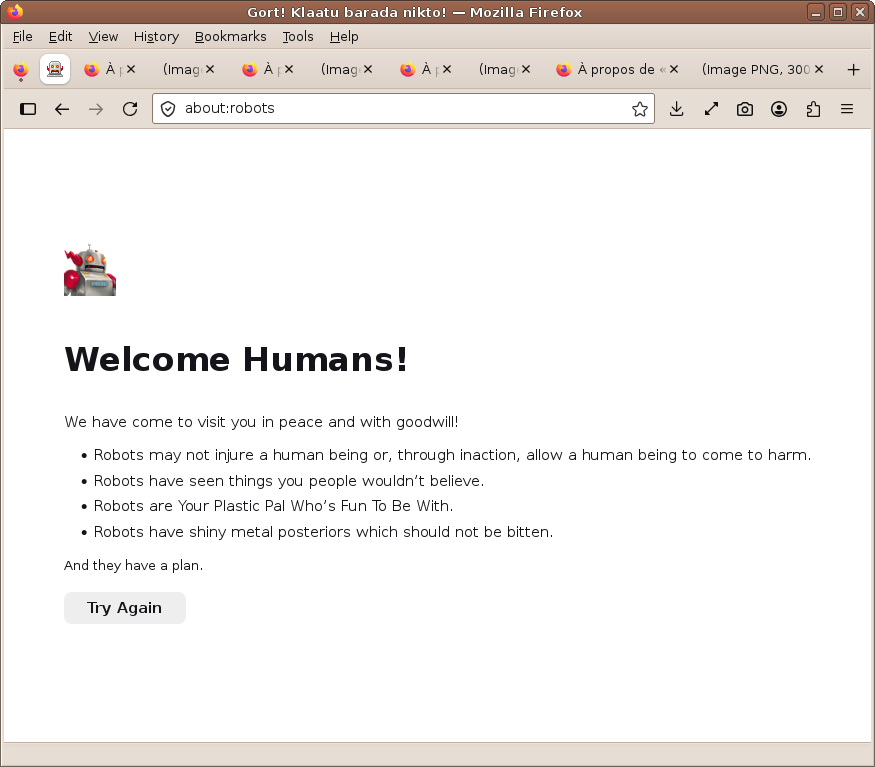Click Firefox logo in title bar
Viewport: 875px width, 767px height.
(x=15, y=12)
